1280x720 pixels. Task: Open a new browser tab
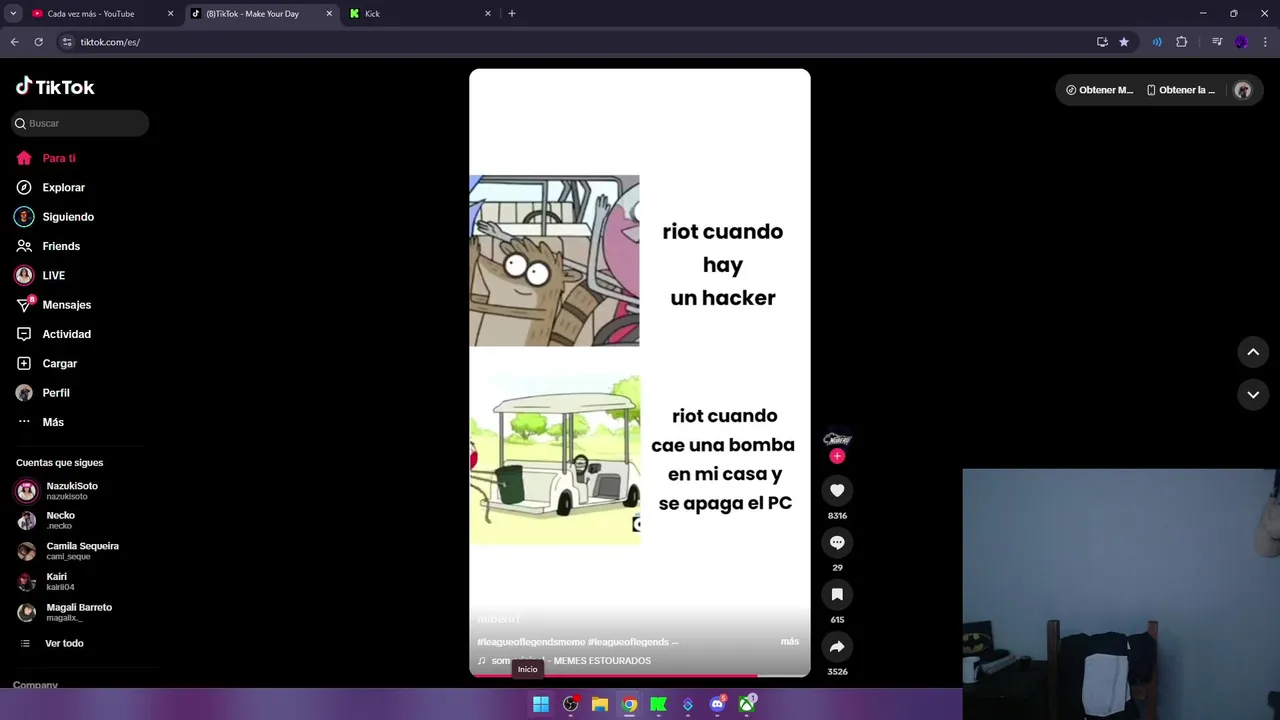coord(512,14)
